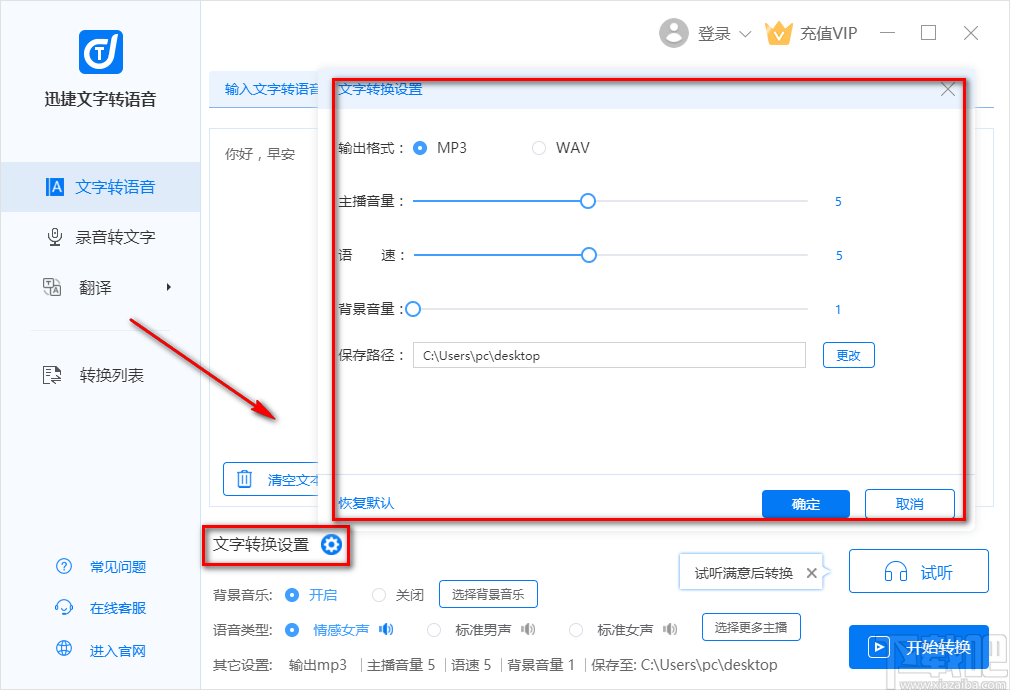
Task: Preview 标准男声 with its speaker icon
Action: (x=528, y=629)
